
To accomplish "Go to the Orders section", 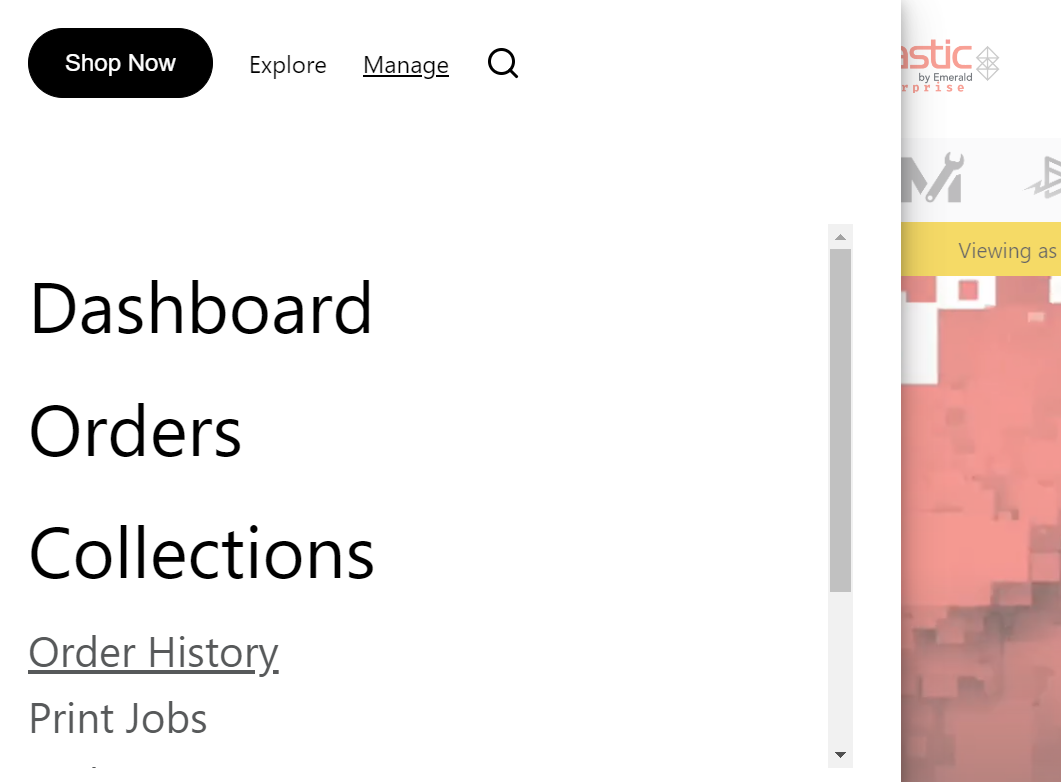I will (136, 431).
